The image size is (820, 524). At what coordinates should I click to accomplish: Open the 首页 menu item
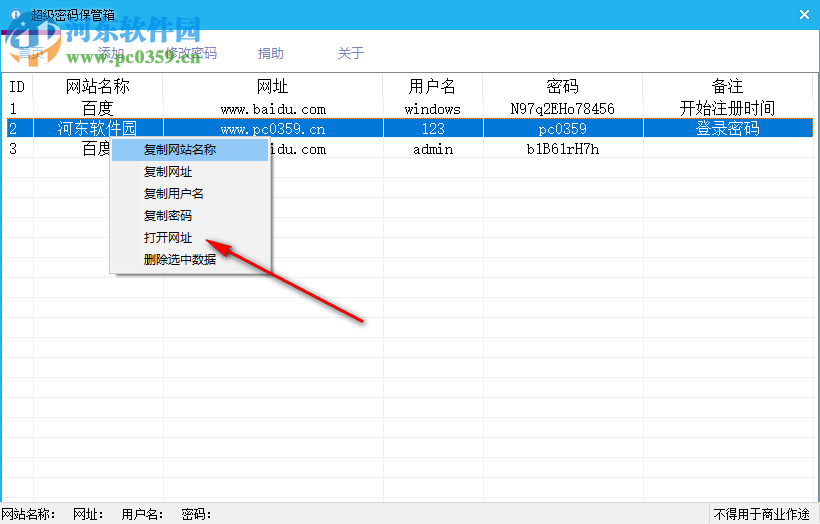pos(31,53)
